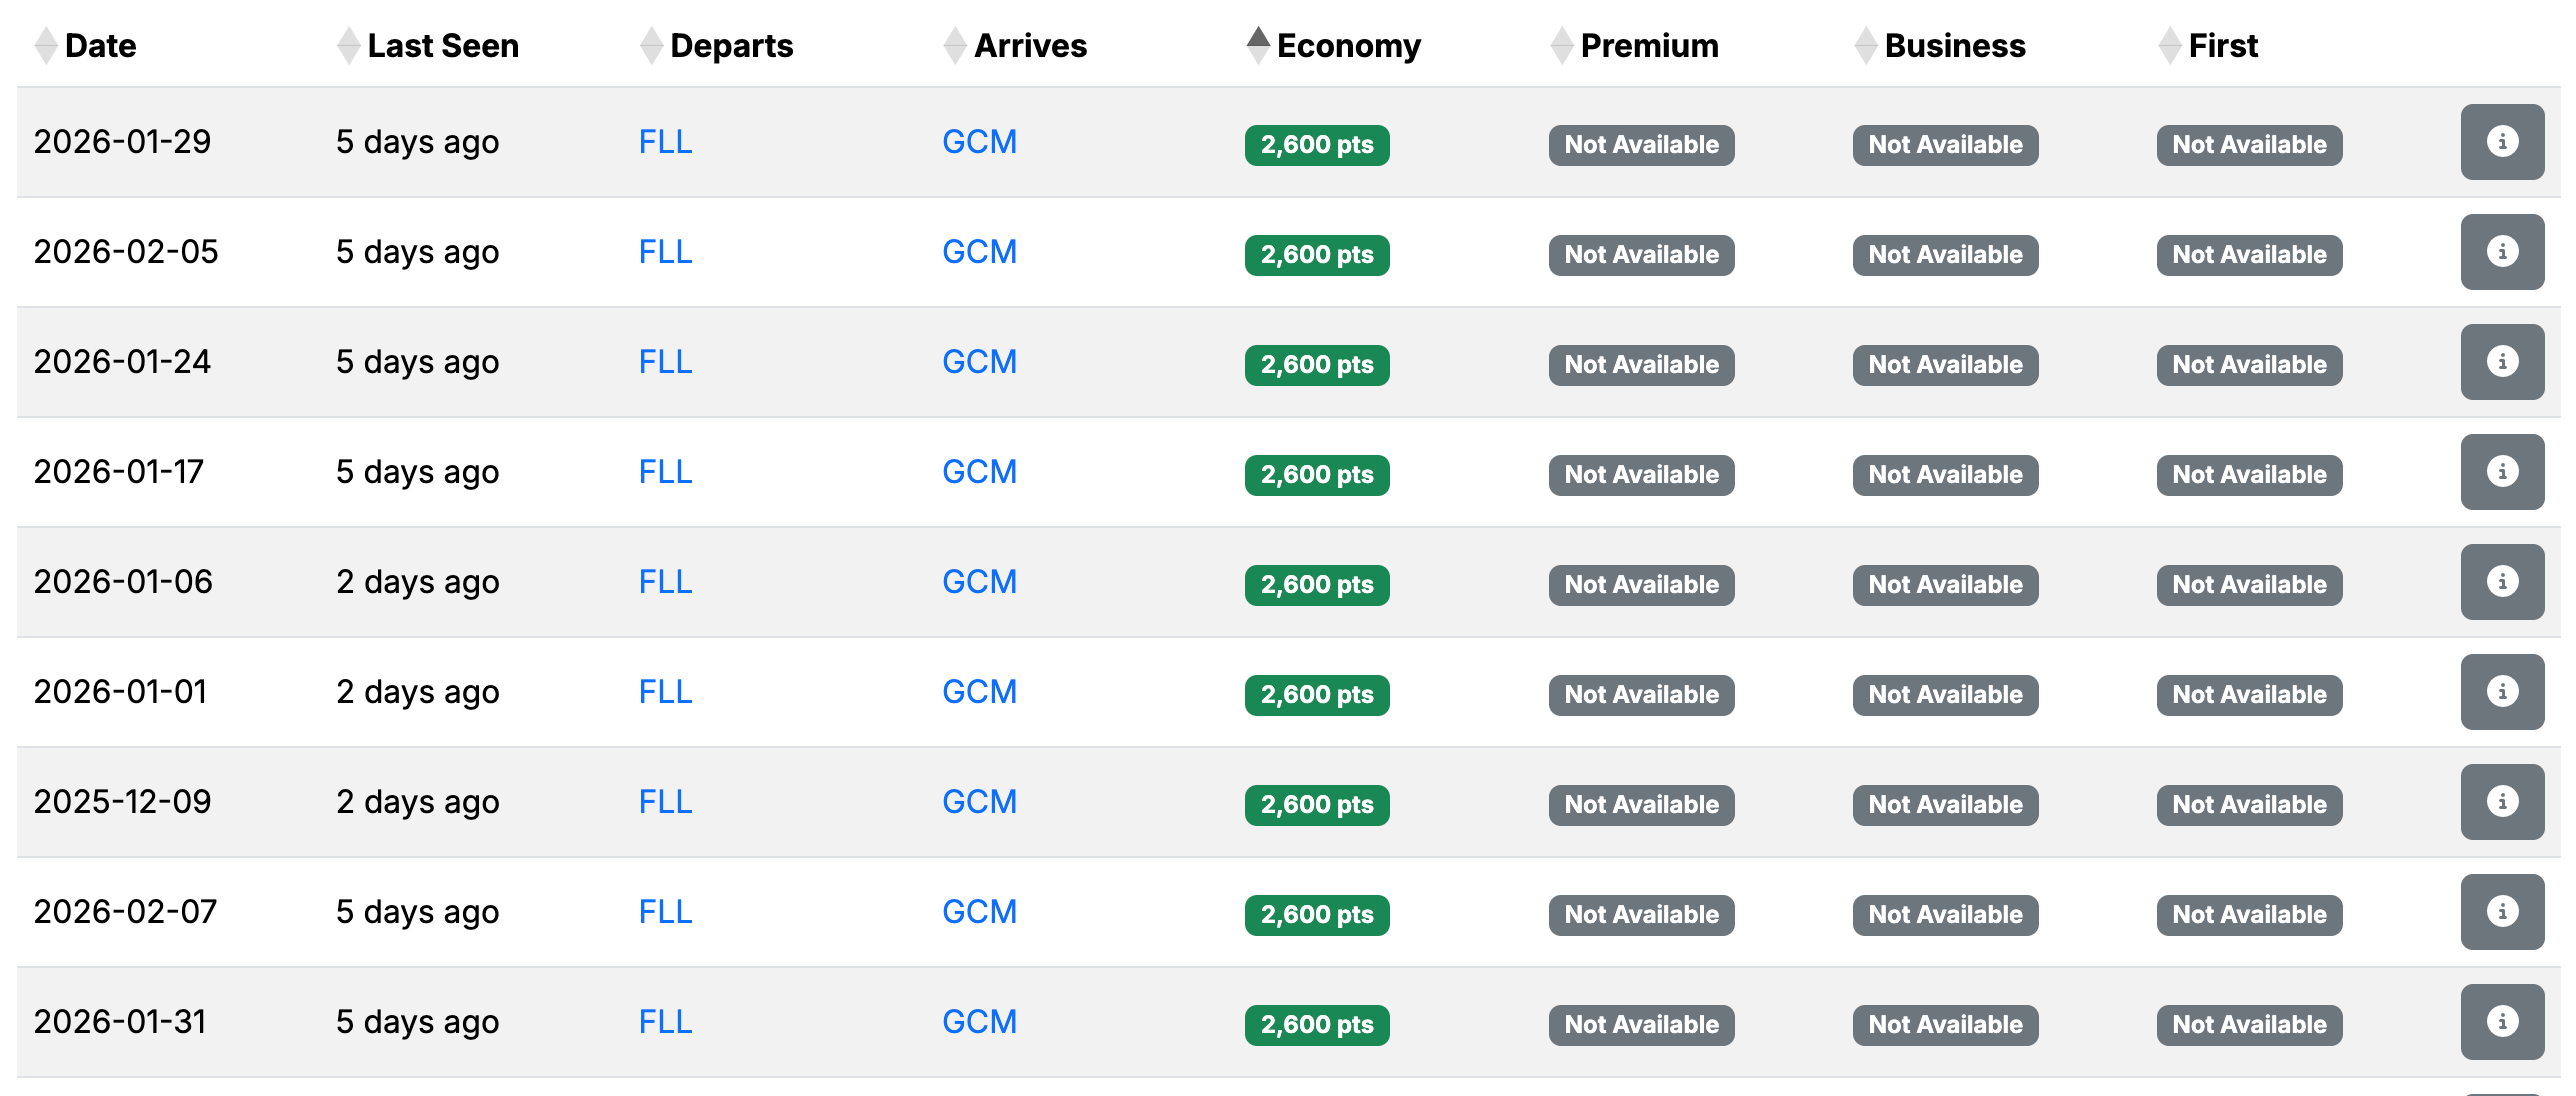Open info details for the 2026-01-01 flight
2576x1096 pixels.
pos(2502,691)
